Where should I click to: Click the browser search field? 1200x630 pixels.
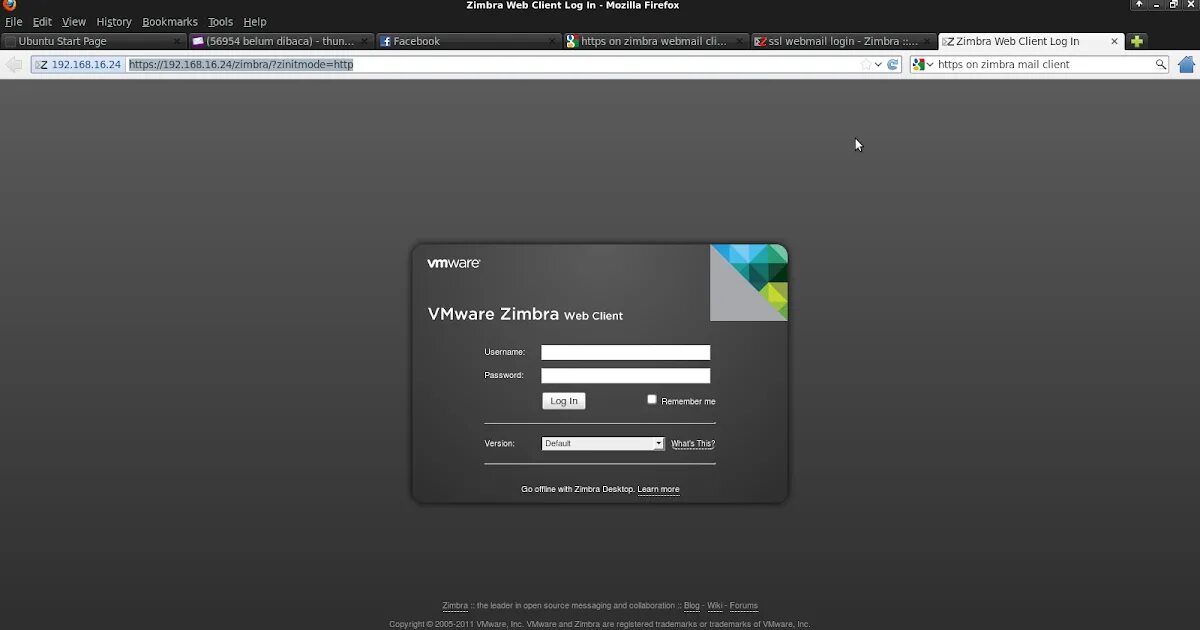coord(1044,64)
